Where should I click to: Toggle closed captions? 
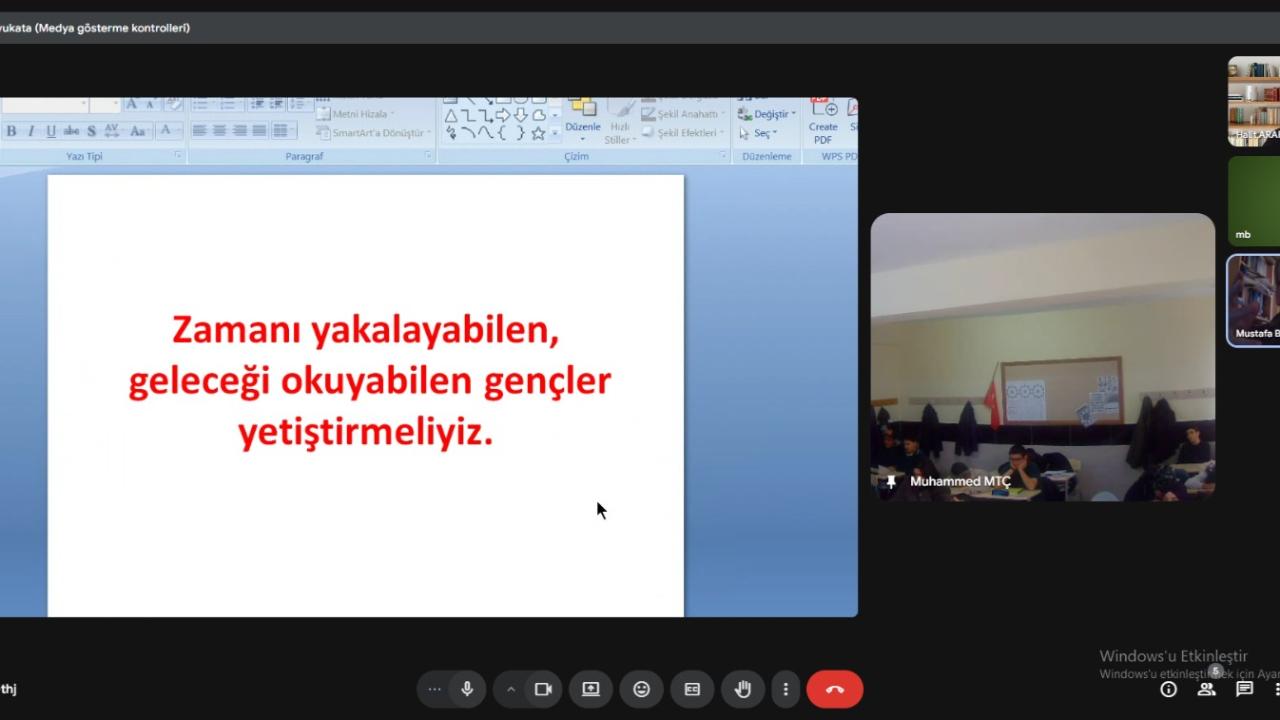[692, 689]
